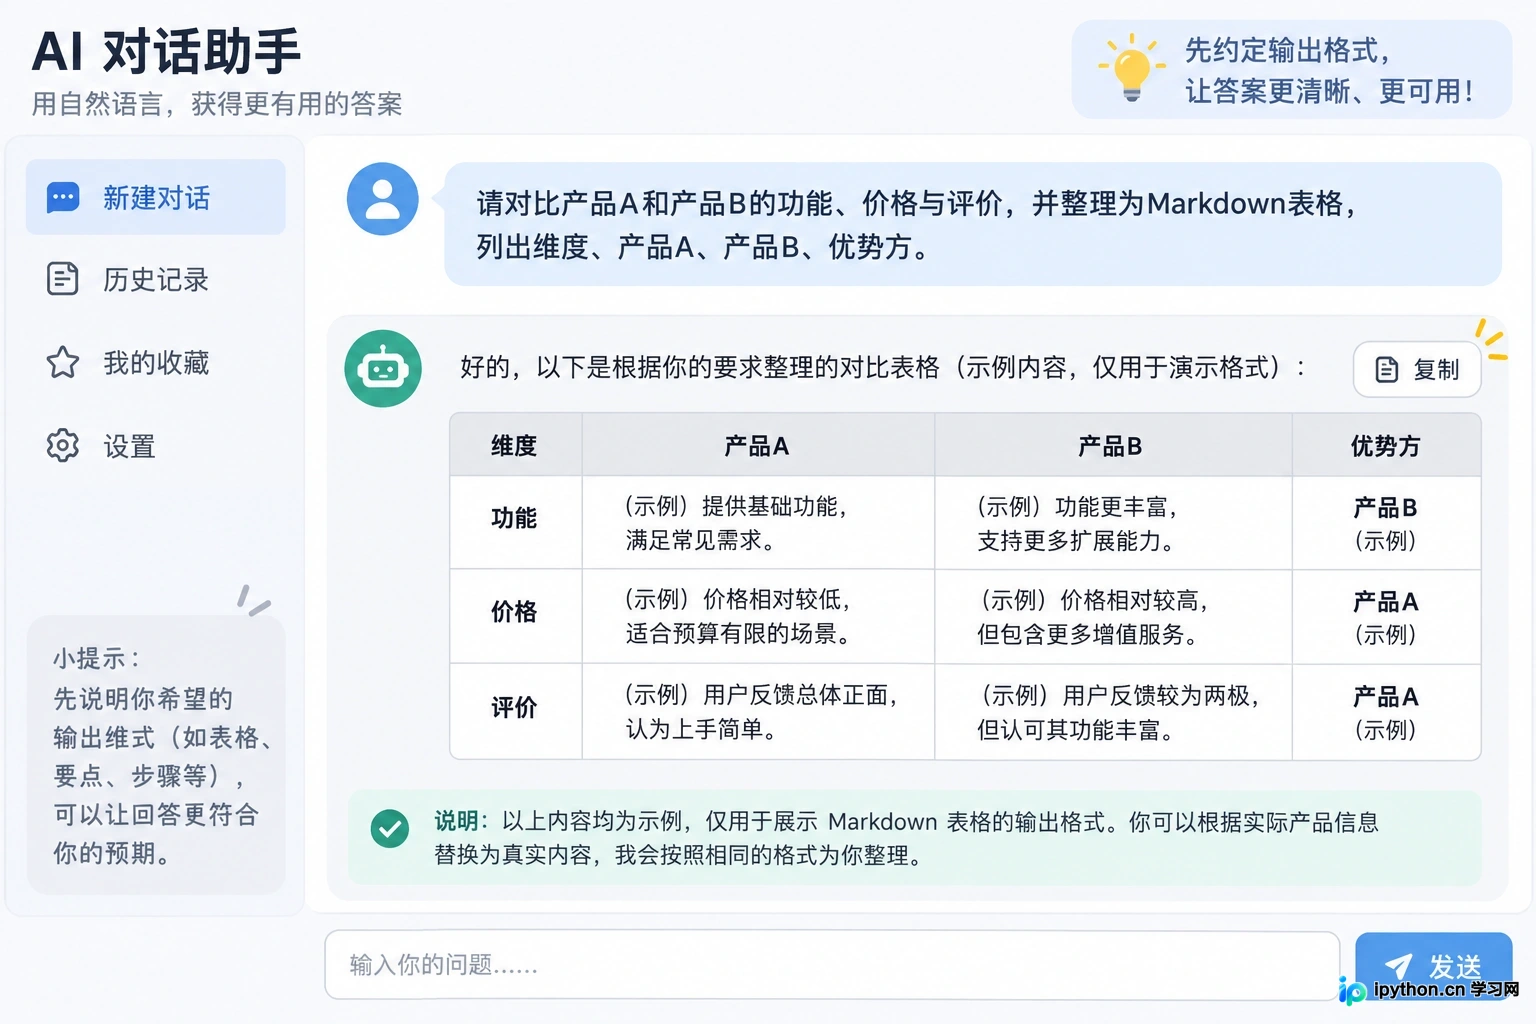Click the 产品B column header
This screenshot has height=1024, width=1536.
(x=1111, y=446)
